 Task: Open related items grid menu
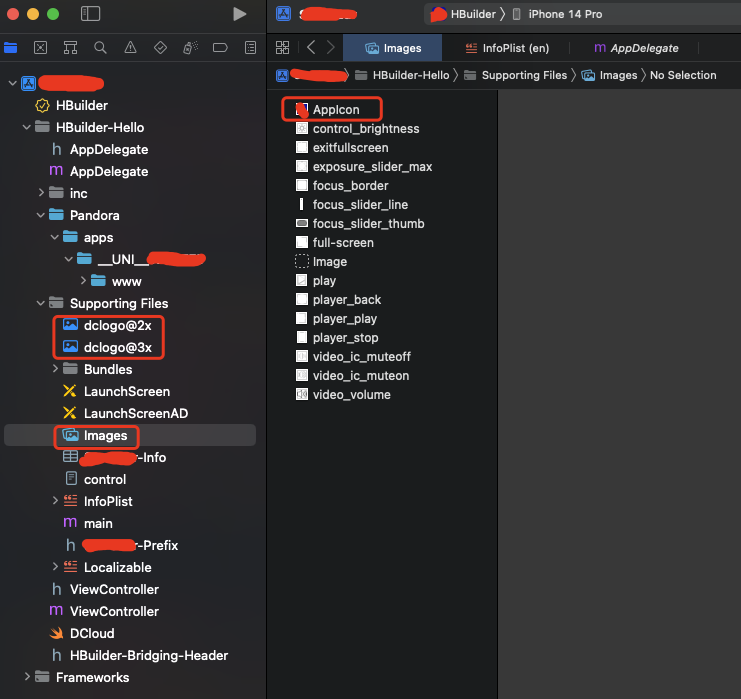pos(283,47)
